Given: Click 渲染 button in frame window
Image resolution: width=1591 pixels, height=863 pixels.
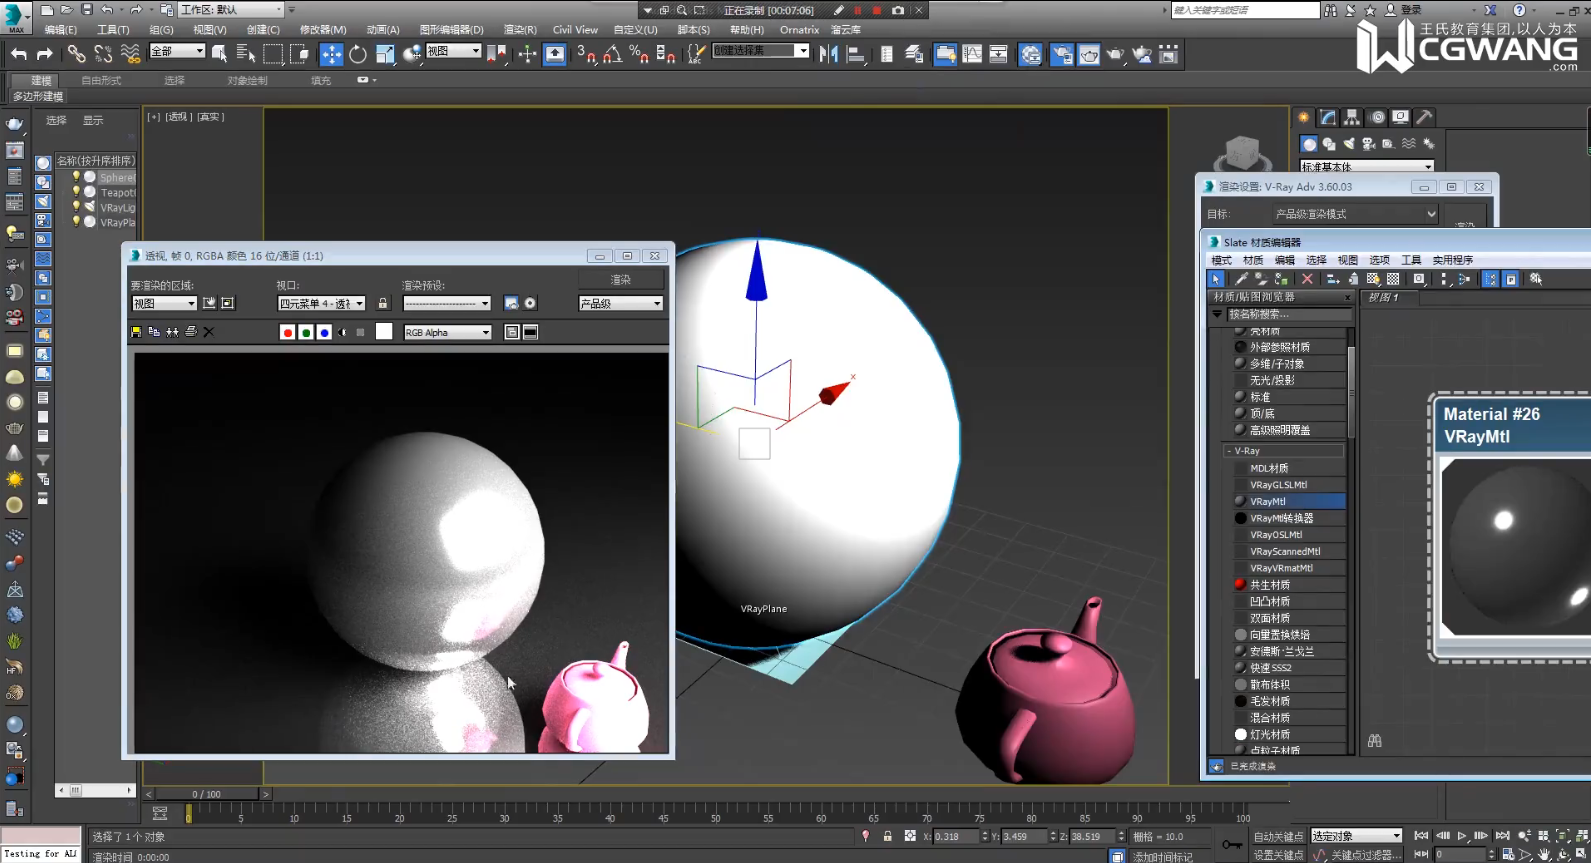Looking at the screenshot, I should point(621,279).
